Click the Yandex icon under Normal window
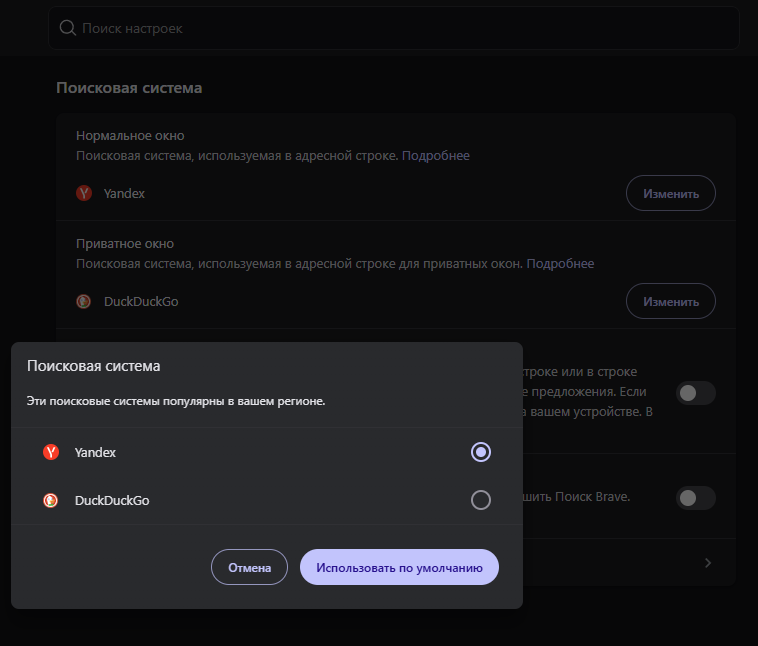Screen dimensions: 758x646 click(x=84, y=193)
